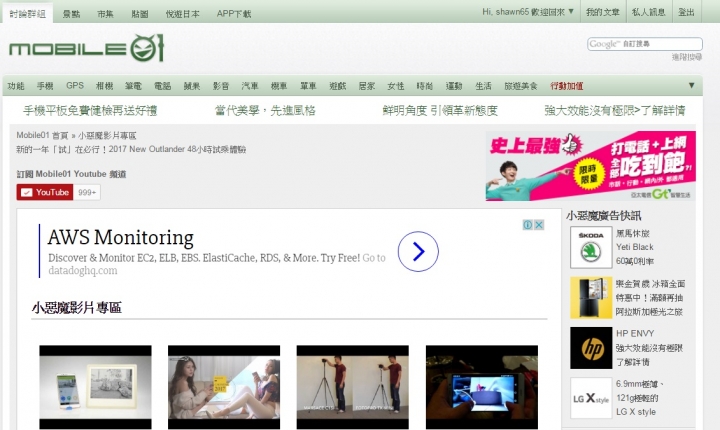Select the 汽車 category
The width and height of the screenshot is (720, 430).
250,86
